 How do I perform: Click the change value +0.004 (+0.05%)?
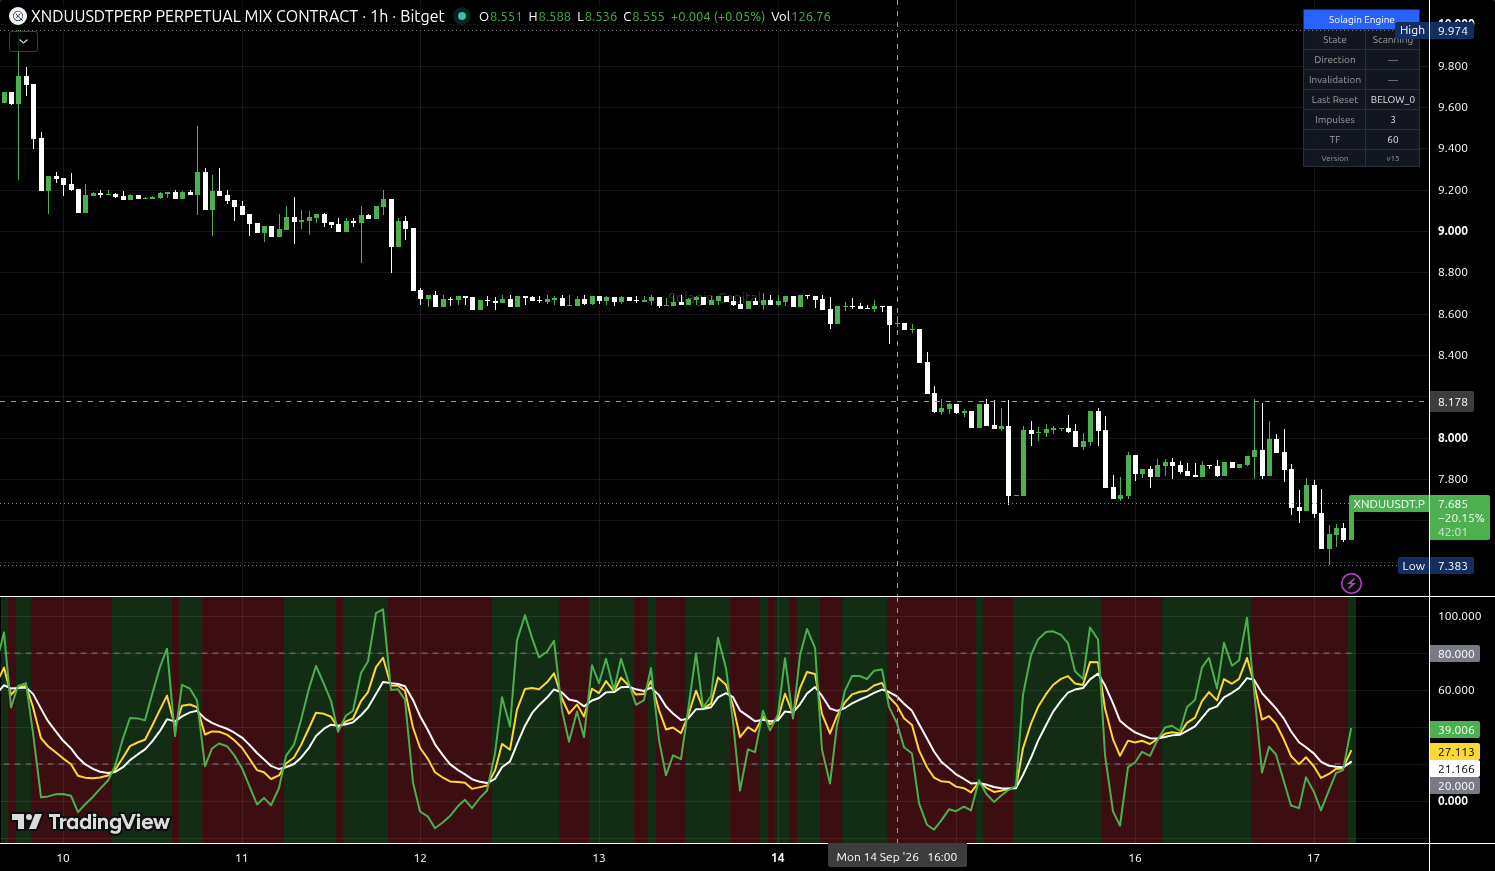pyautogui.click(x=717, y=17)
